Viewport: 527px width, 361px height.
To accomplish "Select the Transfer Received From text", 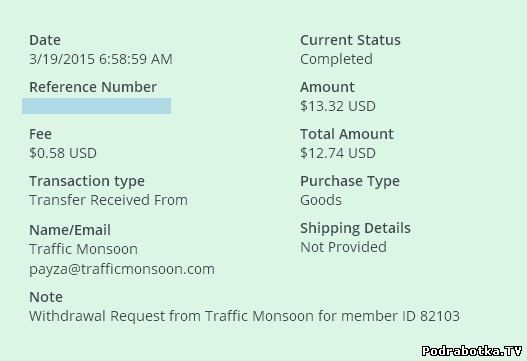I will coord(108,200).
